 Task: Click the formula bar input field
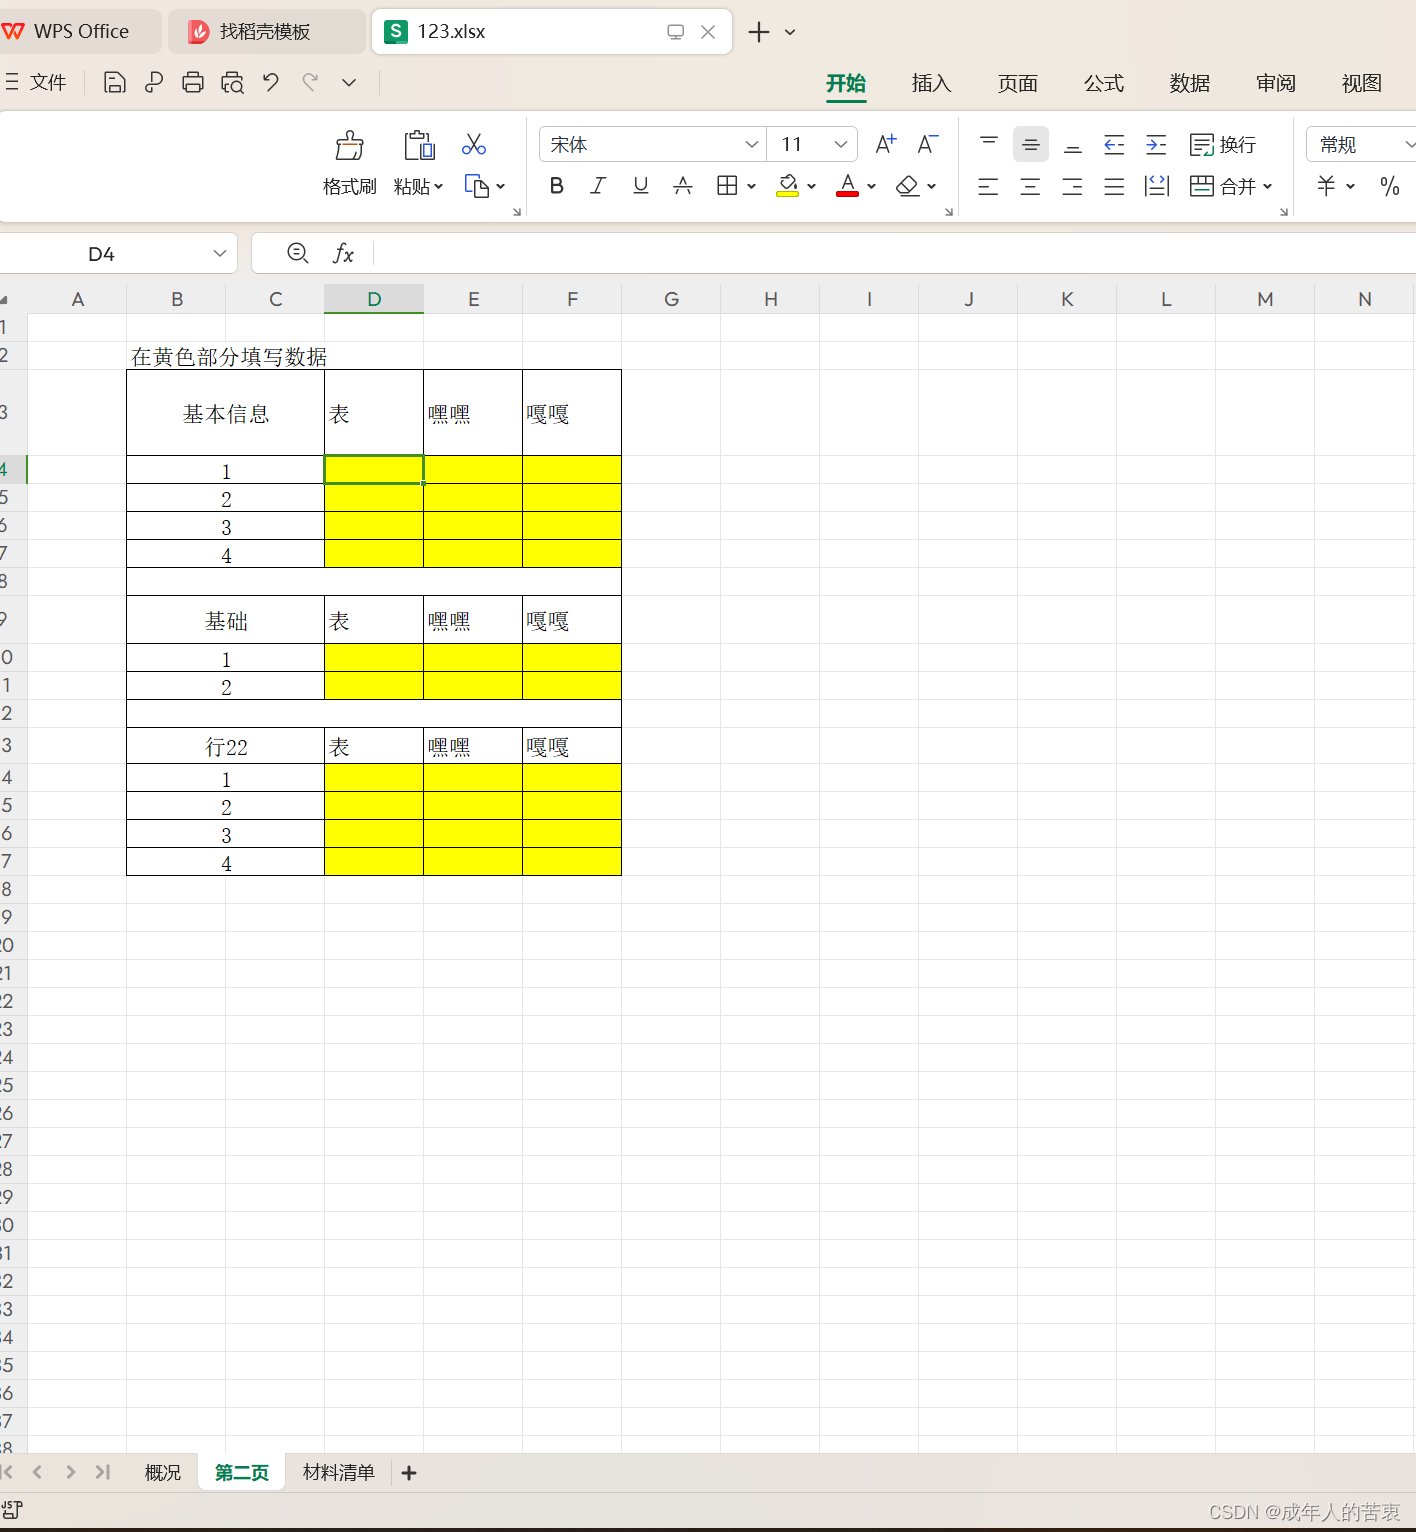click(895, 253)
